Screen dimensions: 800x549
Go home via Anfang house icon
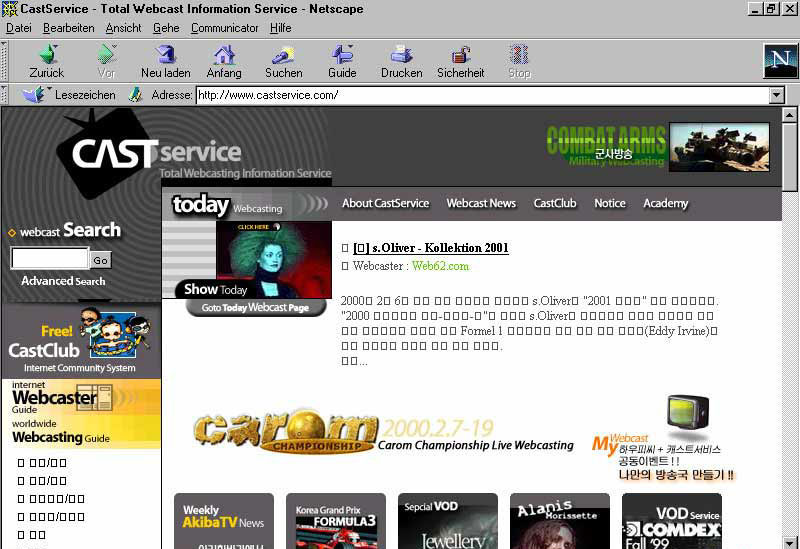click(x=224, y=55)
